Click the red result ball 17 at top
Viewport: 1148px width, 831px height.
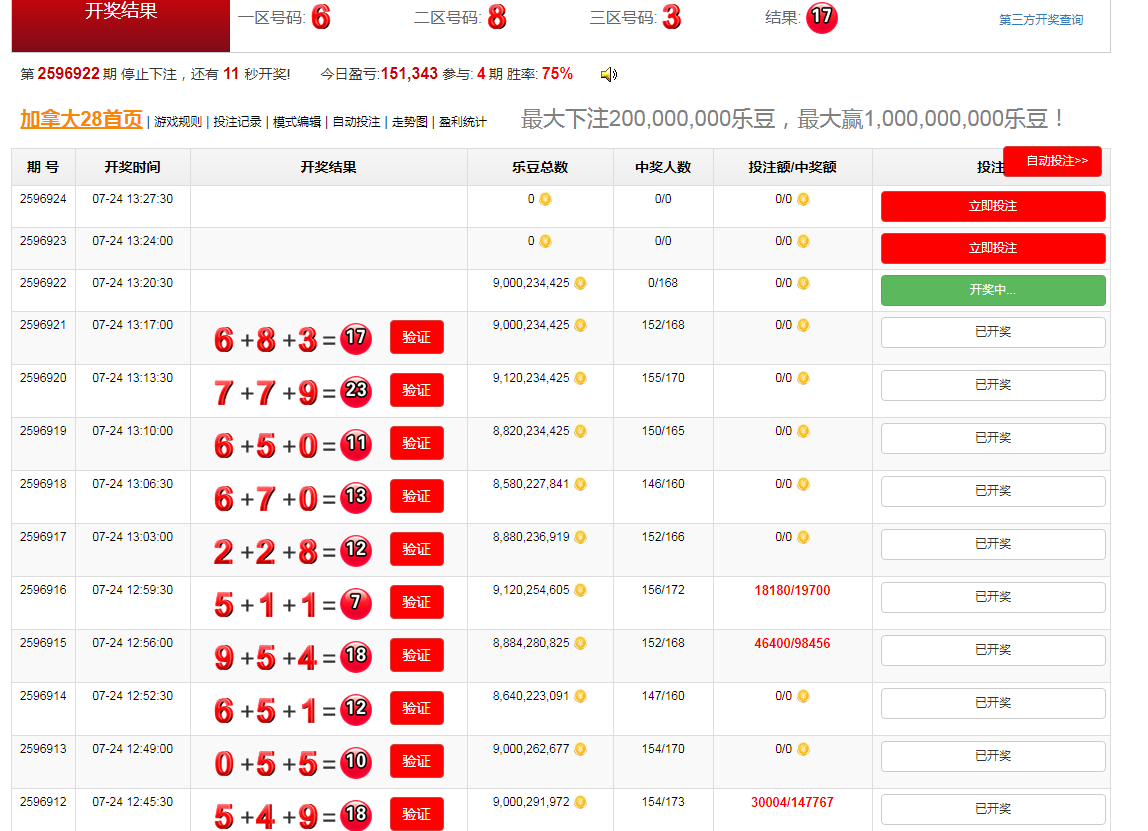click(x=821, y=17)
